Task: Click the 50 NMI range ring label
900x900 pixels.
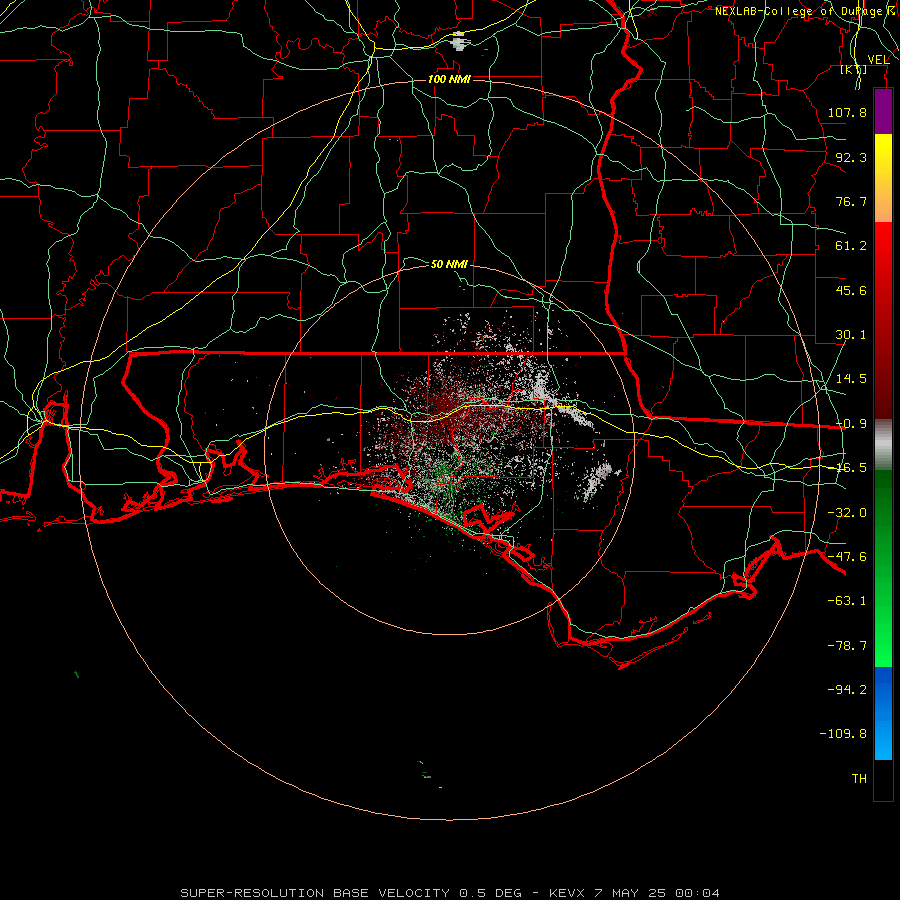Action: pos(449,264)
